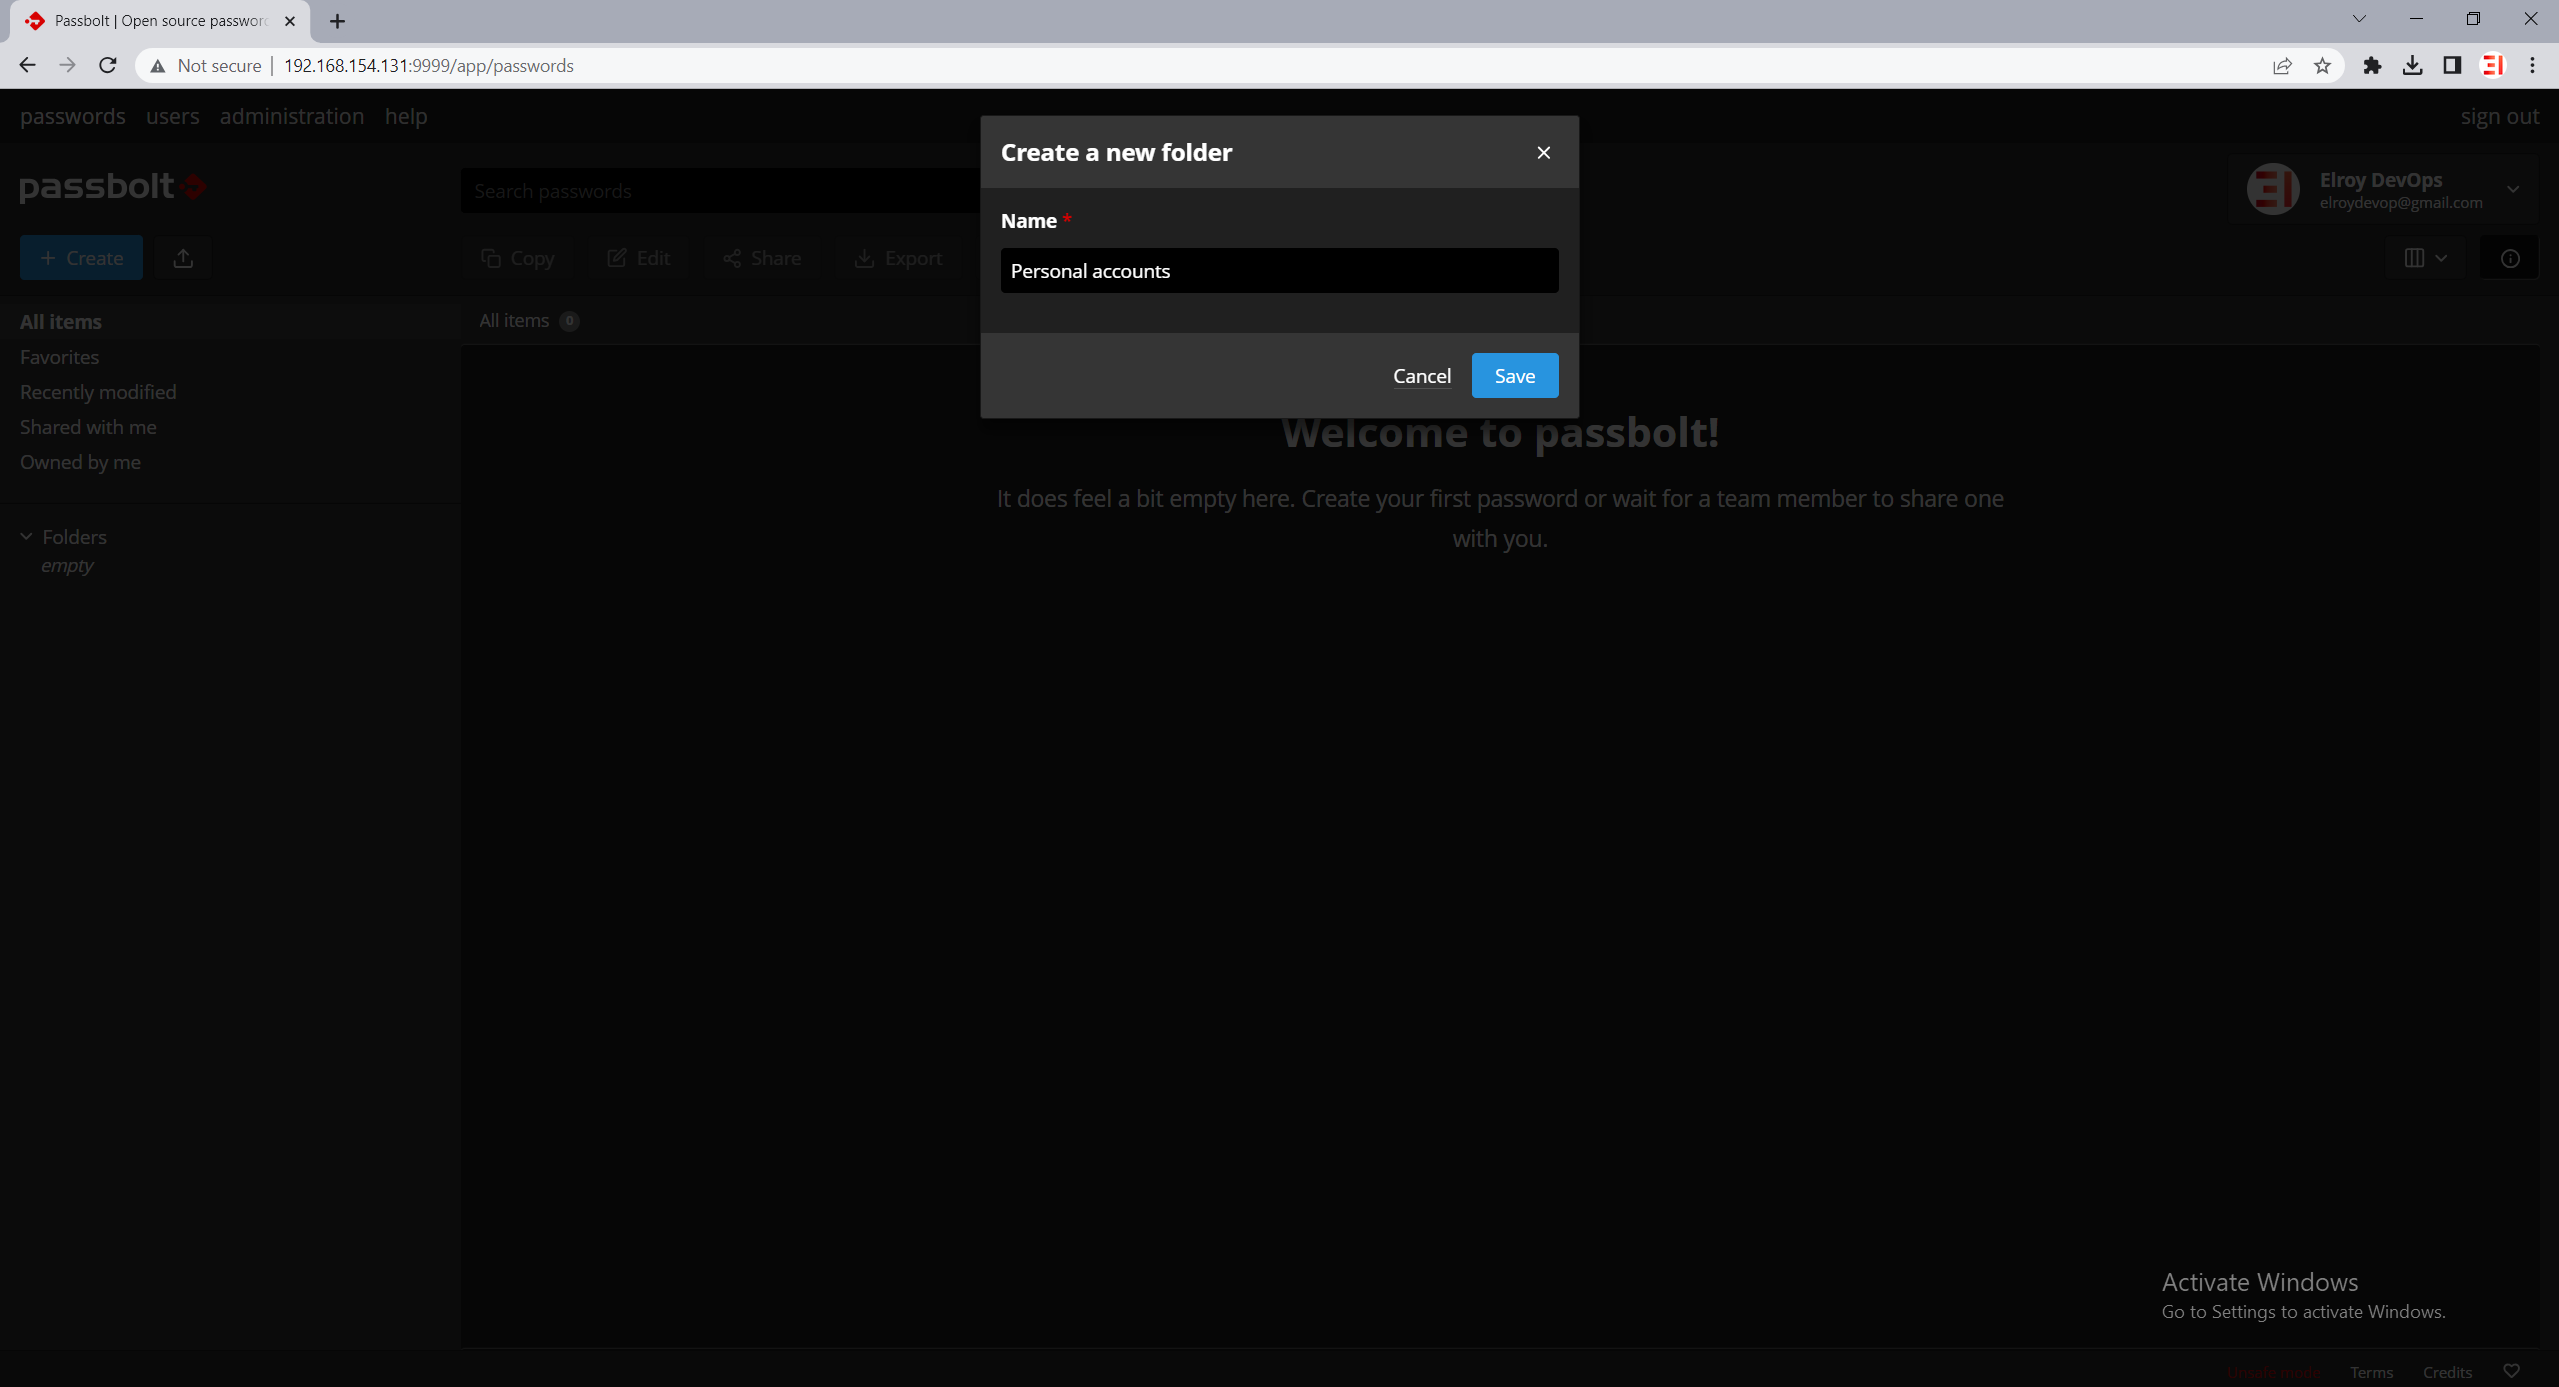
Task: Reload the page
Action: pos(108,65)
